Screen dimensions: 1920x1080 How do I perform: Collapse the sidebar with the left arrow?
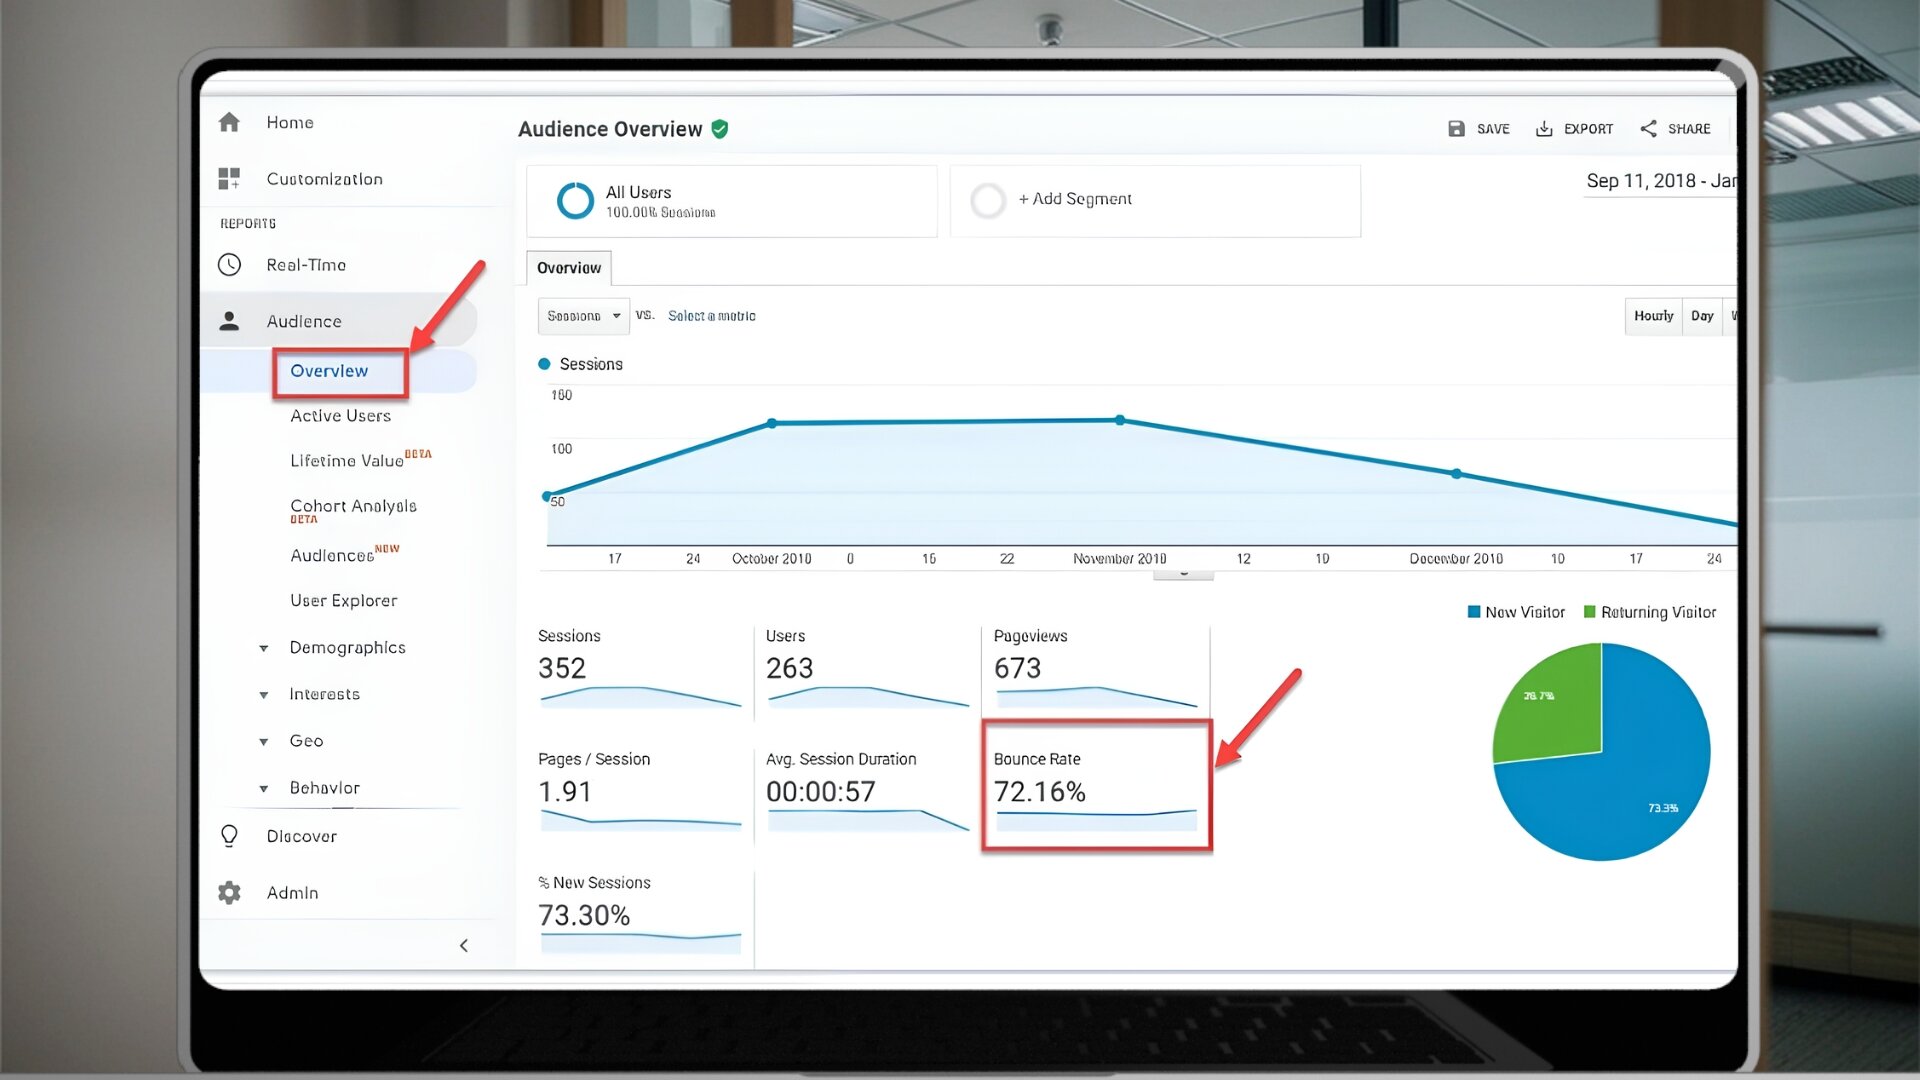[464, 944]
